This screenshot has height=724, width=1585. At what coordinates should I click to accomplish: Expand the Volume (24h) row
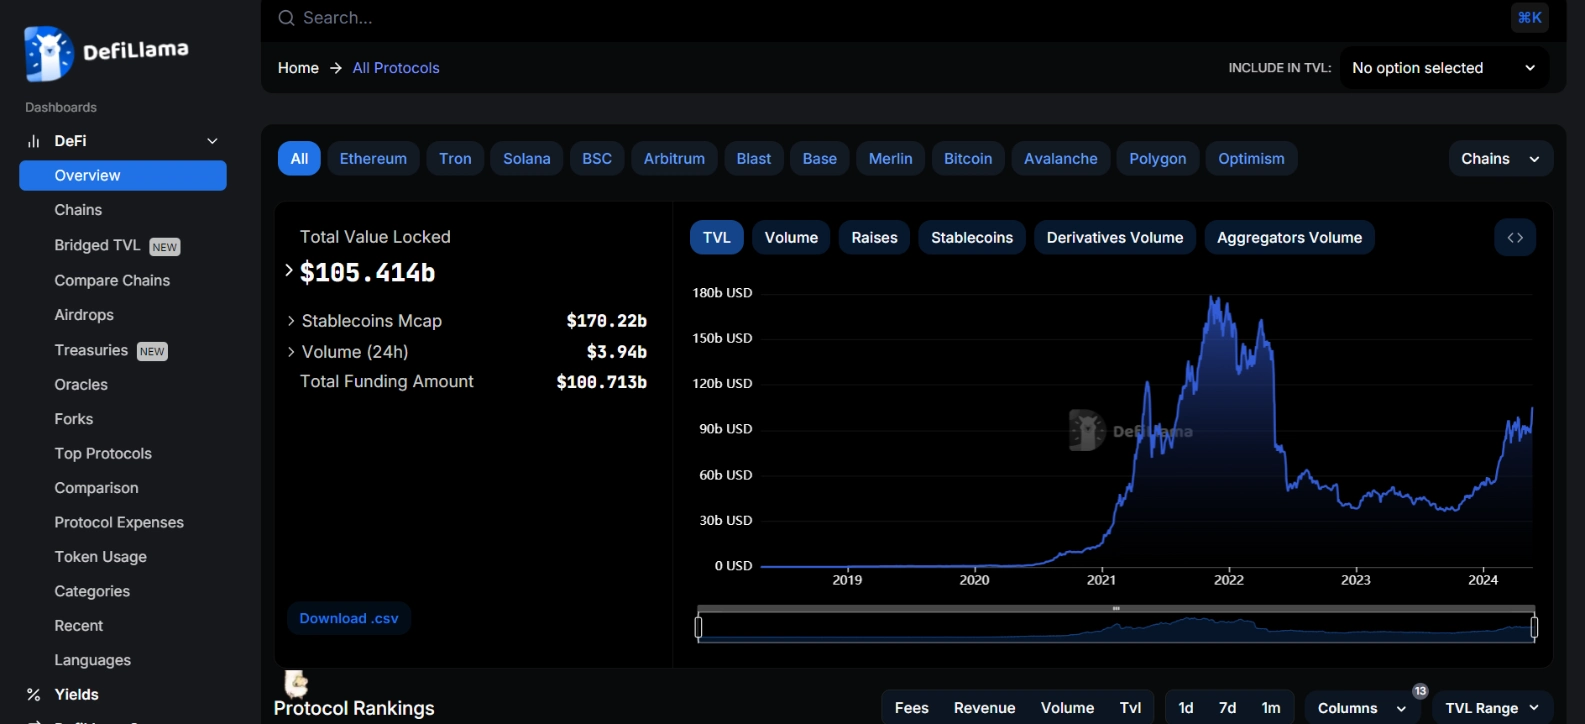291,352
